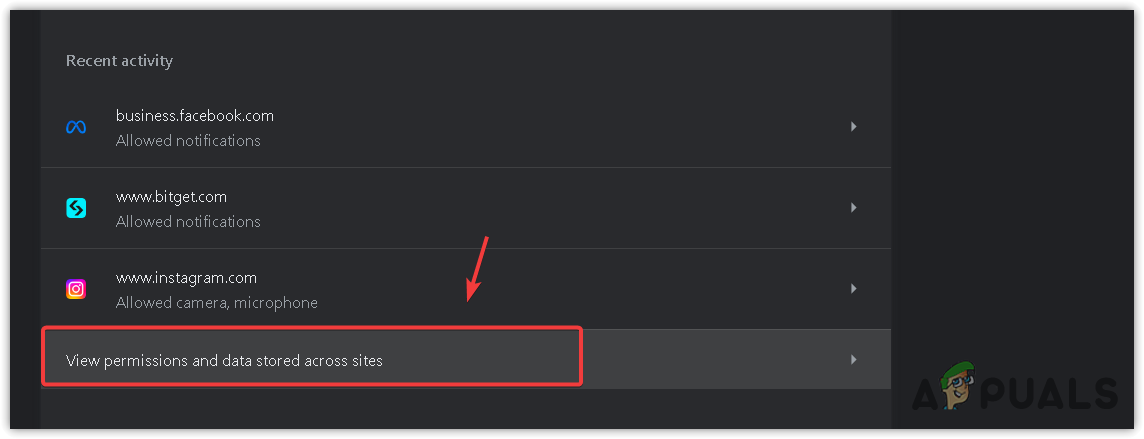Click the Instagram logo icon
Image resolution: width=1144 pixels, height=439 pixels.
(76, 289)
